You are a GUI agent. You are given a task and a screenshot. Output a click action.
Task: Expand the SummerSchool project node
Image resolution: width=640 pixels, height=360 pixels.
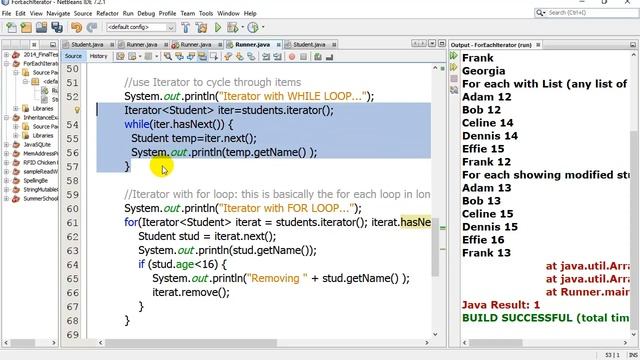(7, 198)
